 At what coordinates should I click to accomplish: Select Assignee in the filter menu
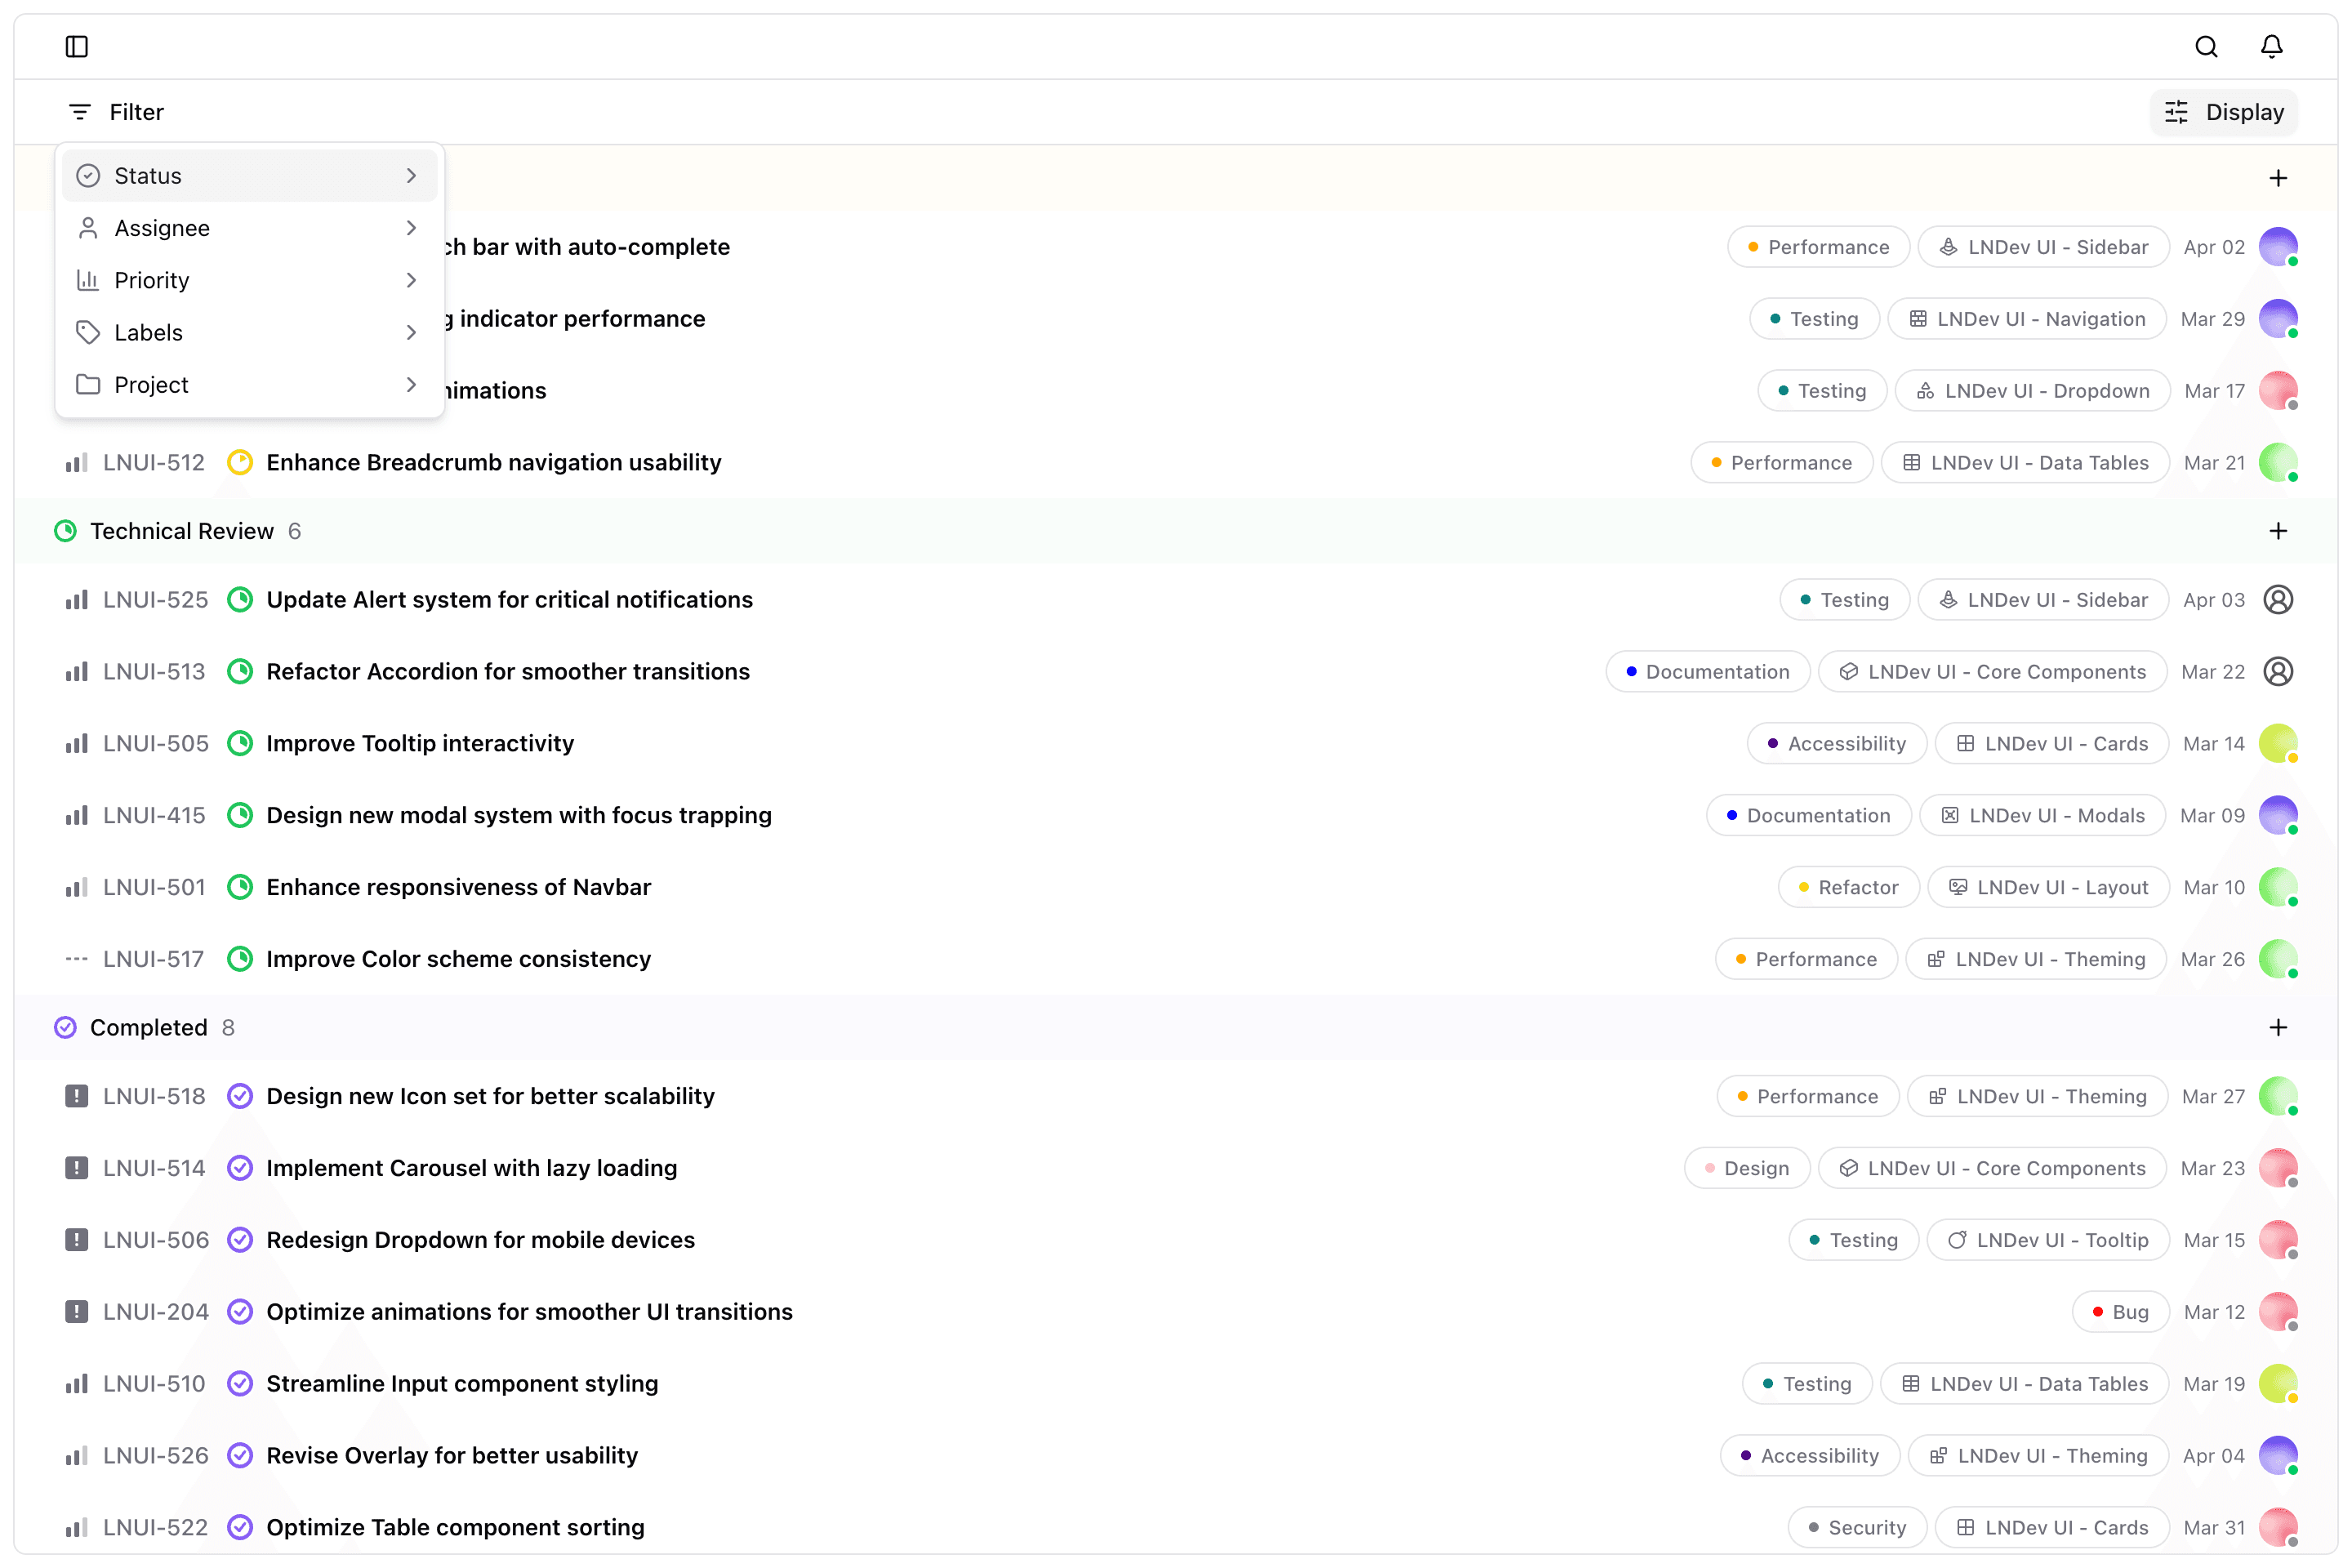(x=249, y=228)
